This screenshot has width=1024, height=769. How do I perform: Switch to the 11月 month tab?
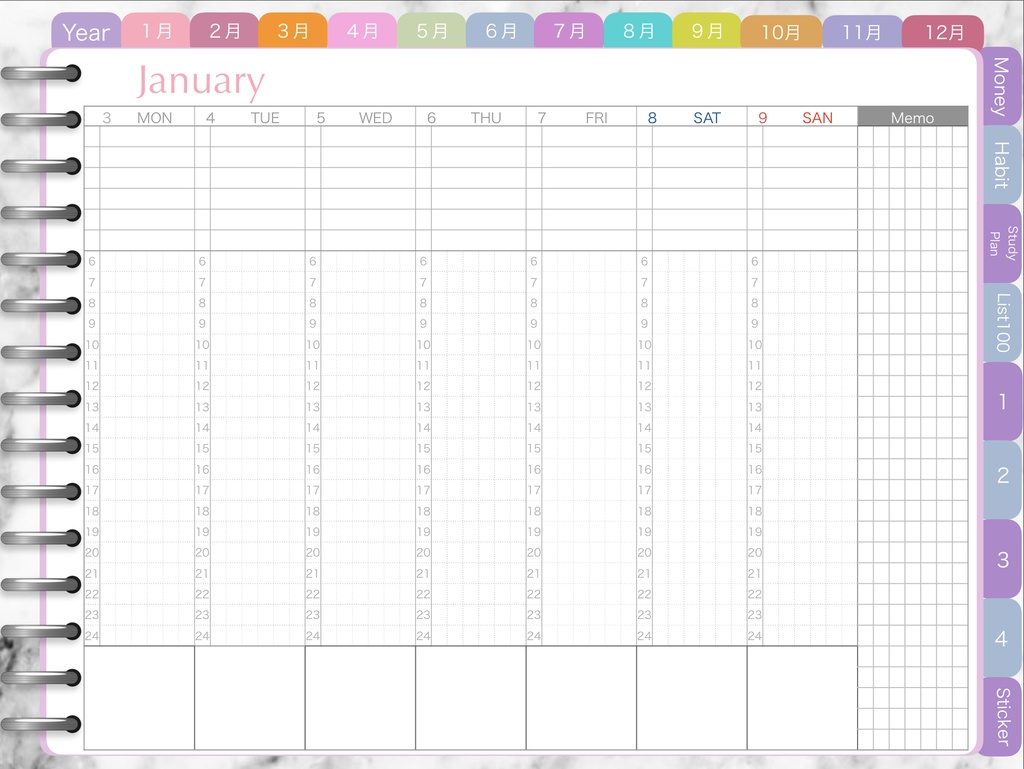(862, 31)
